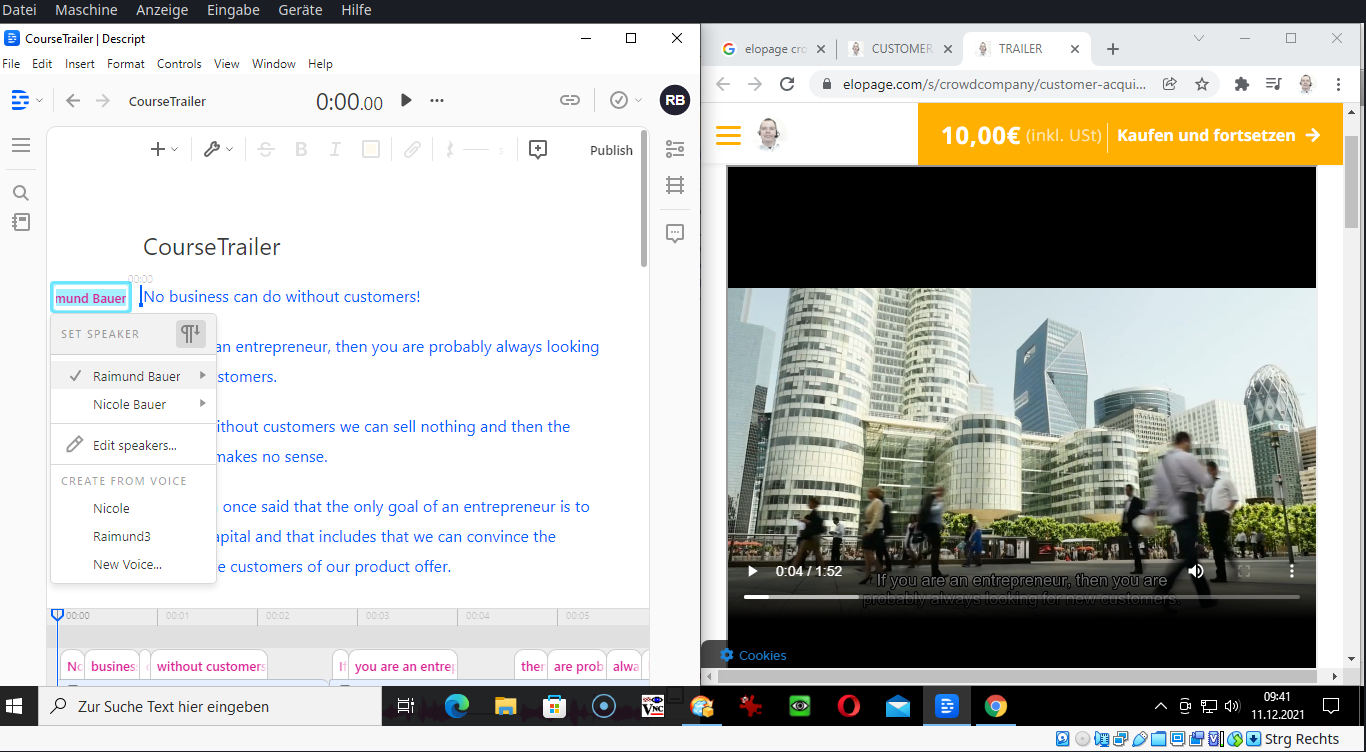Mute the trailer video player
Viewport: 1366px width, 752px height.
point(1196,570)
